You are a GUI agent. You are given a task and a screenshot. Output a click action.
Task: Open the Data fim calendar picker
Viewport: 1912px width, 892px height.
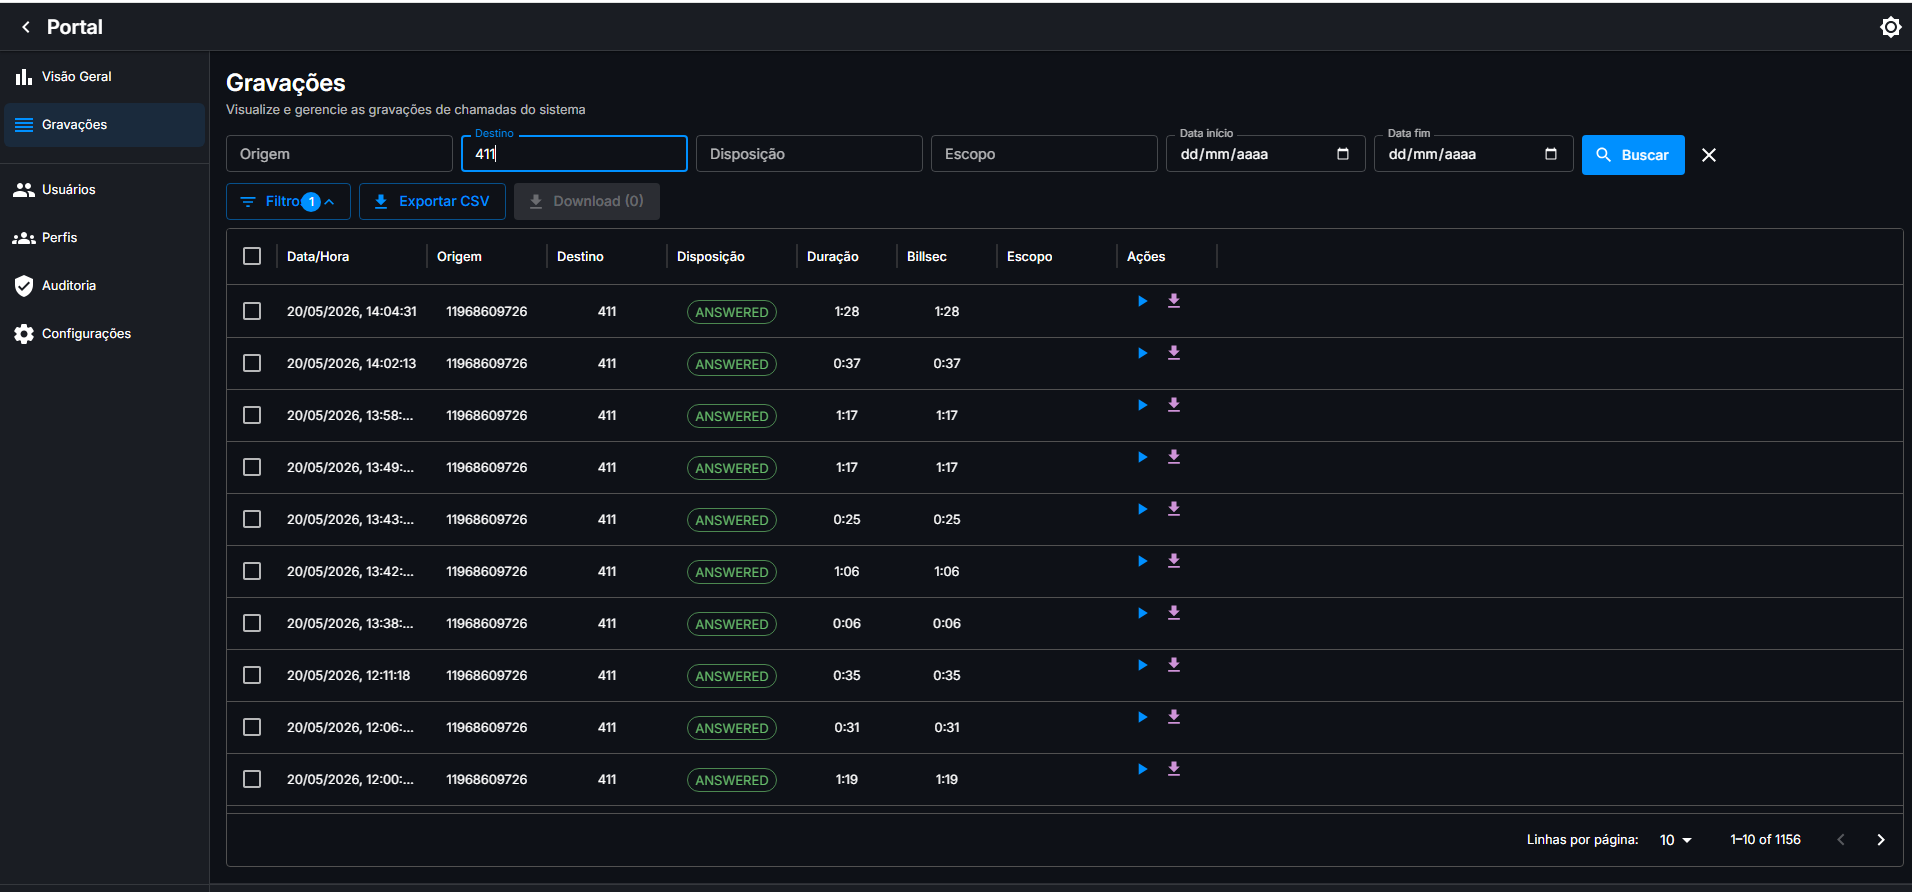[x=1551, y=154]
